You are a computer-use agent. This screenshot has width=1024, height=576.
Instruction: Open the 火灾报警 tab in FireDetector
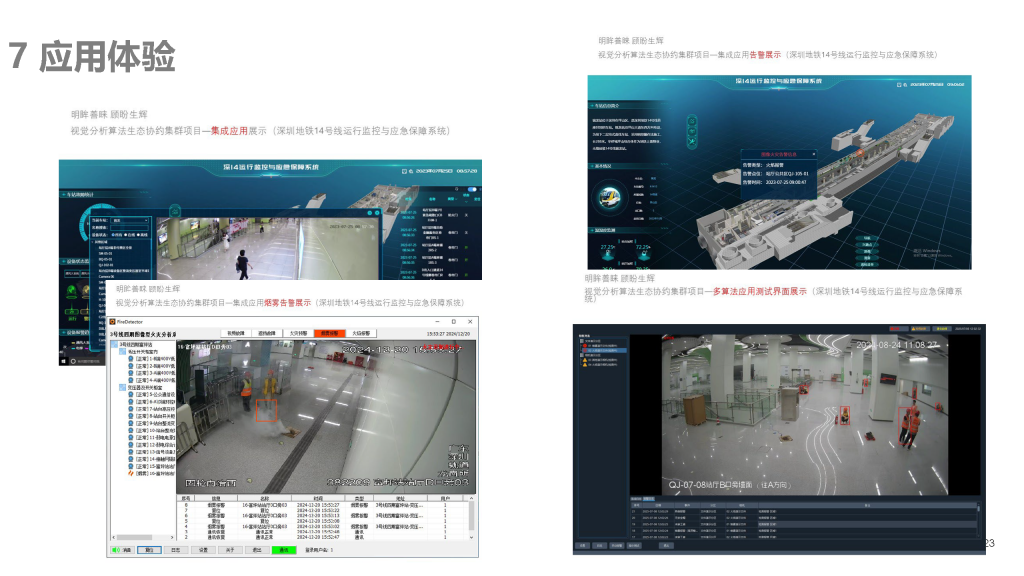tap(298, 333)
